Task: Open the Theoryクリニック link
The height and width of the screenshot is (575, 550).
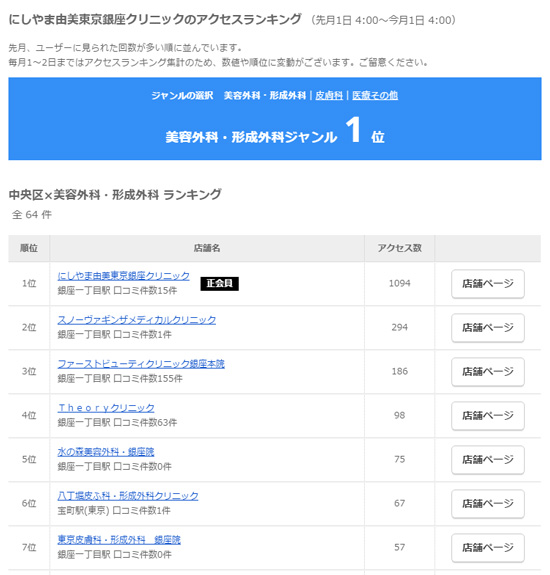Action: point(106,408)
